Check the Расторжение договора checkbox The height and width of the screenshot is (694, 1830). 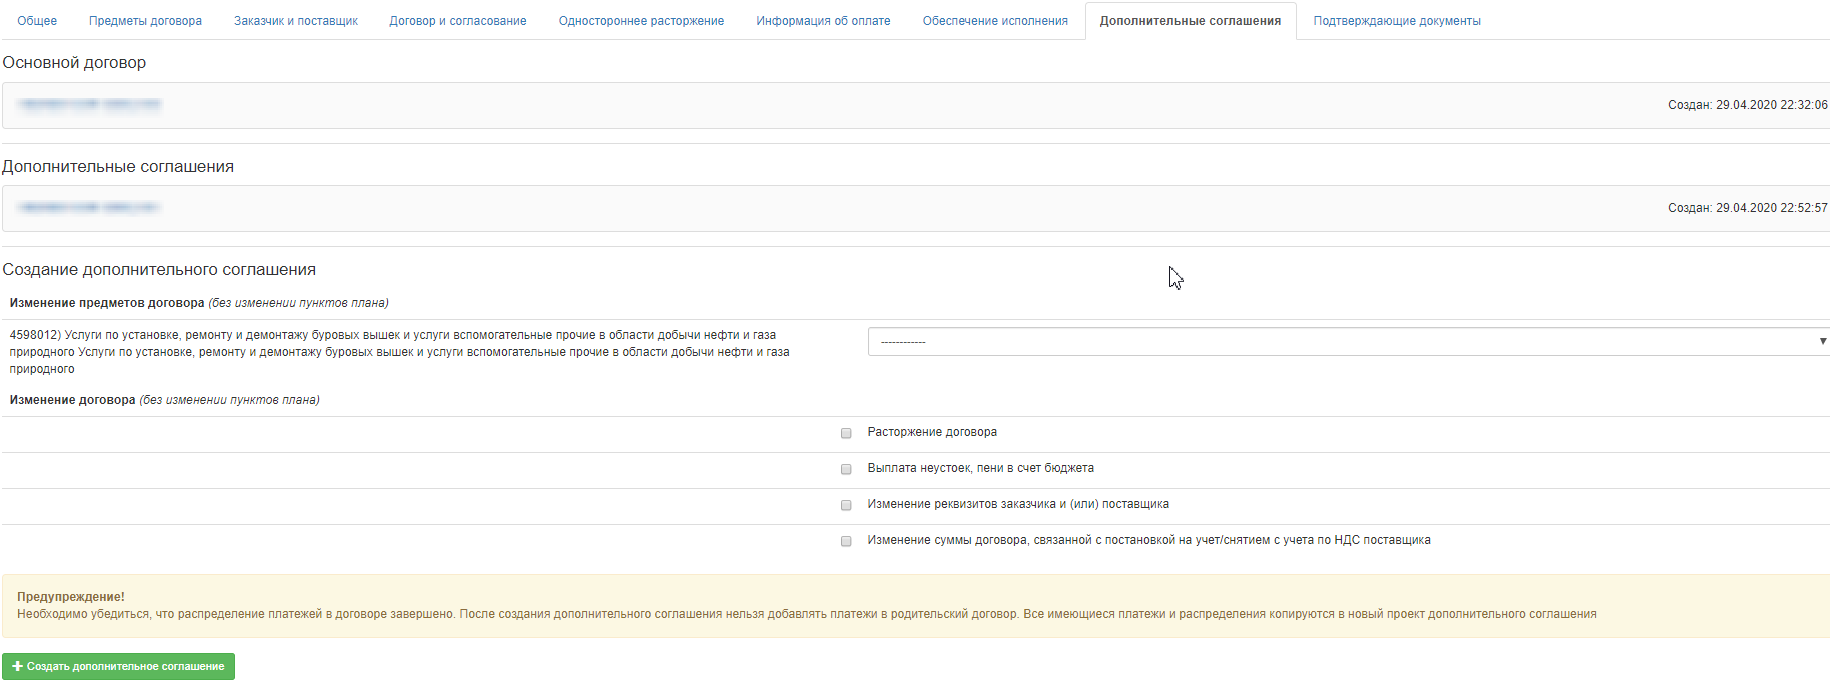click(x=846, y=433)
